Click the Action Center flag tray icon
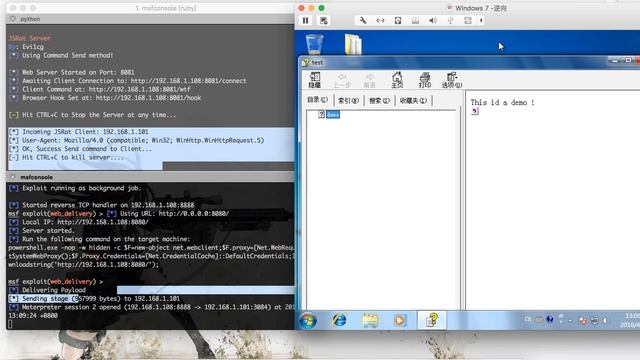640x360 pixels. (582, 321)
